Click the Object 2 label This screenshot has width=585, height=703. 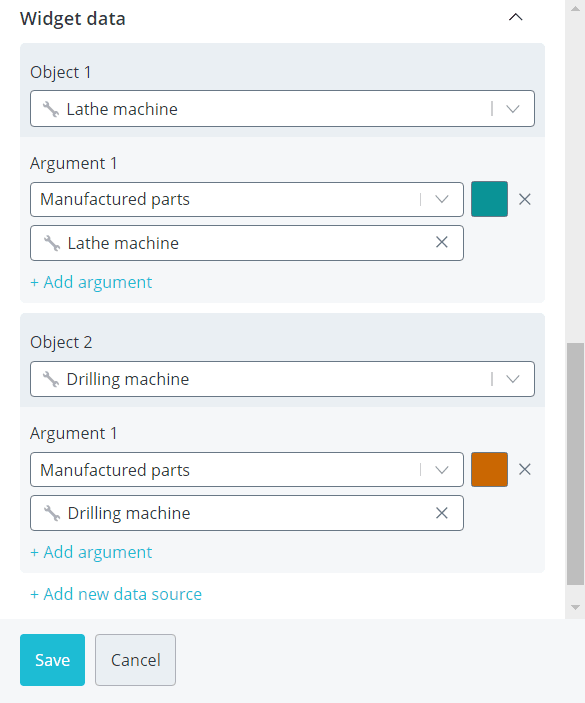61,342
